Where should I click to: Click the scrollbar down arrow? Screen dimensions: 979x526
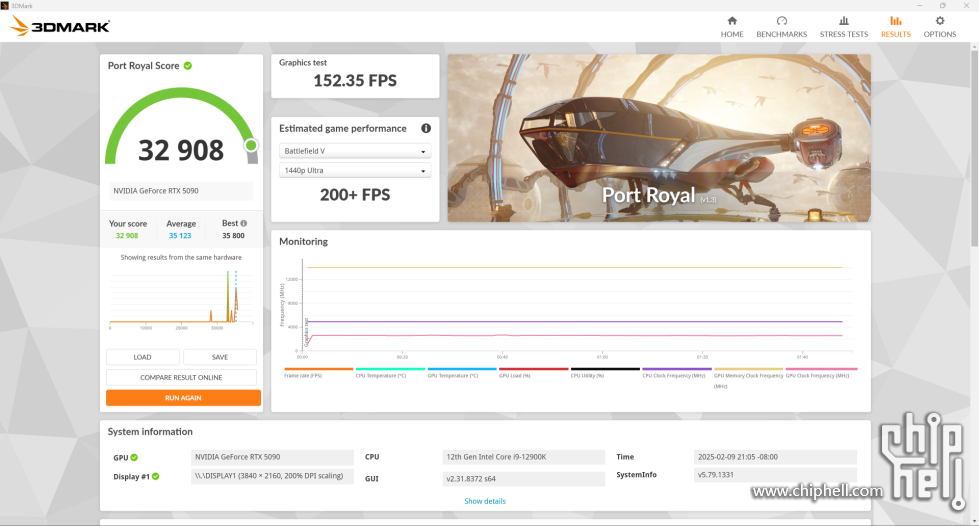click(x=974, y=520)
